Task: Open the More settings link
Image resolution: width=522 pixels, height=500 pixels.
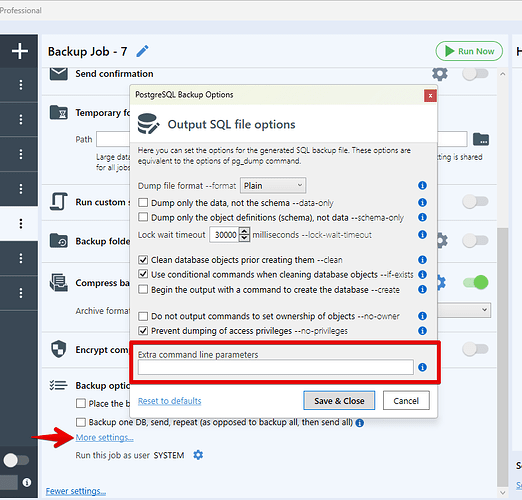Action: click(104, 437)
